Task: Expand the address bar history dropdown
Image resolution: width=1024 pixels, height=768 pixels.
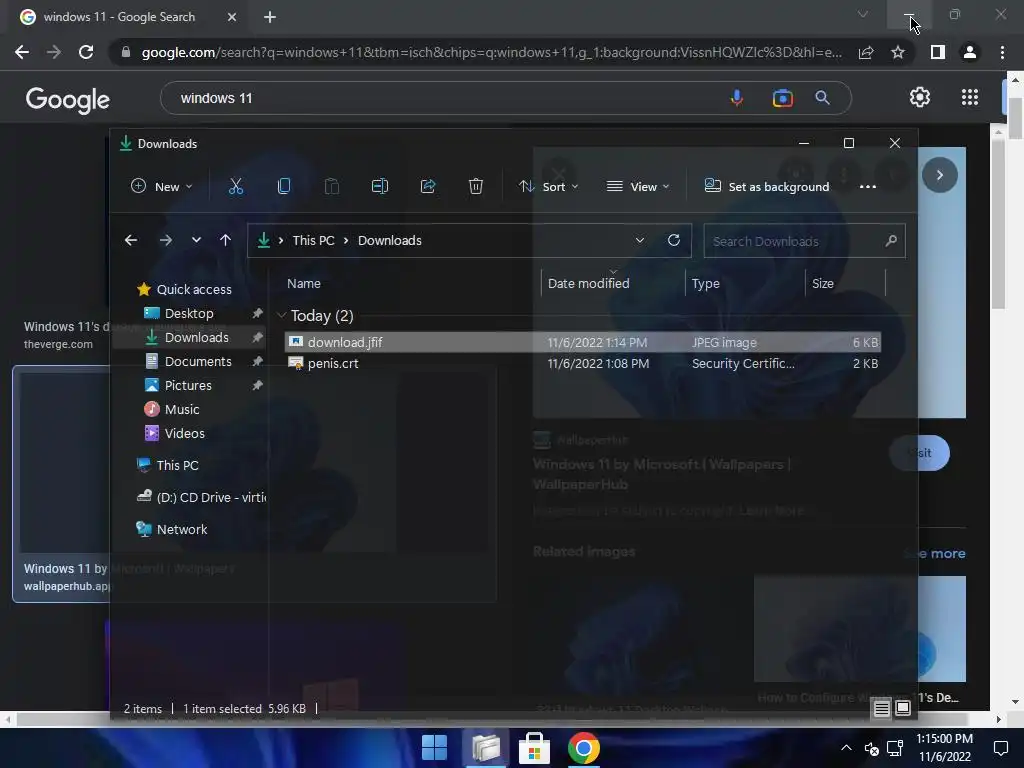Action: point(639,240)
